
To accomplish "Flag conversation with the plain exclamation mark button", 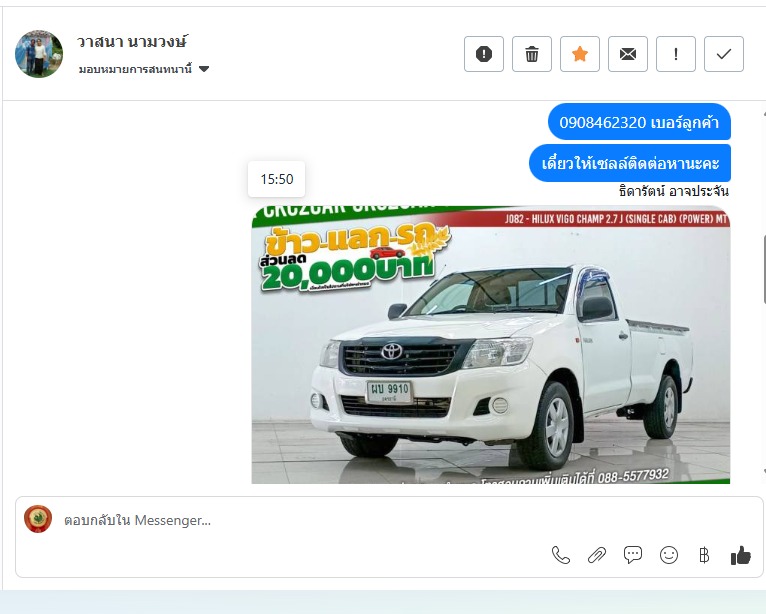I will pyautogui.click(x=676, y=54).
